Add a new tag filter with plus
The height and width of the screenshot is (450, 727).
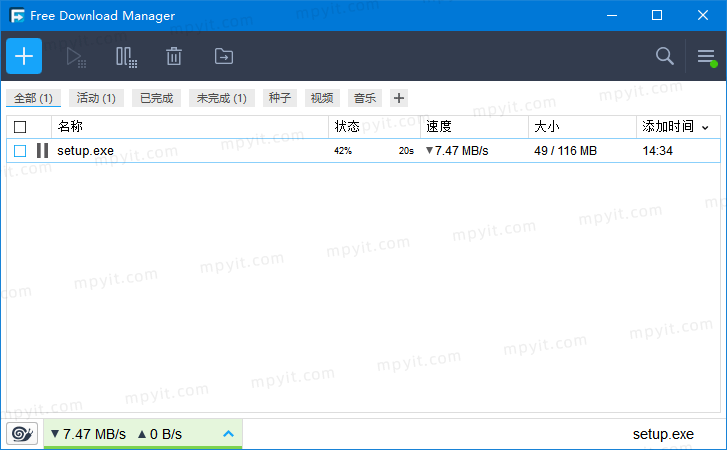[x=399, y=98]
